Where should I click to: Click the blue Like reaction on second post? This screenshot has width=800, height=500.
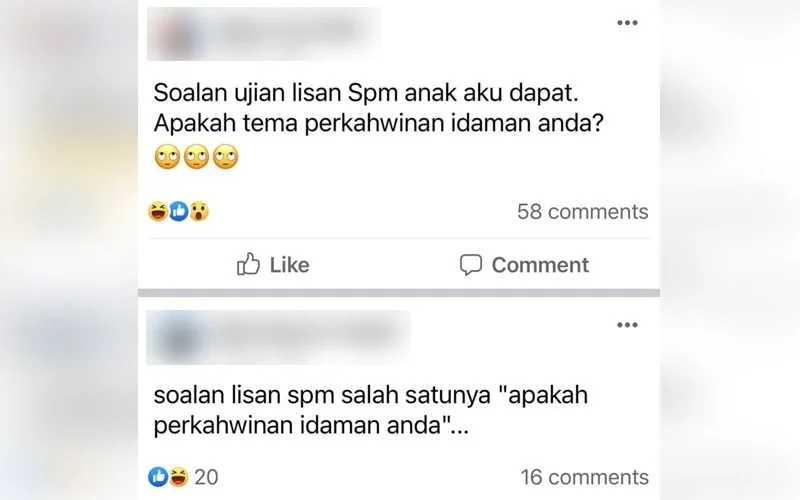(158, 477)
